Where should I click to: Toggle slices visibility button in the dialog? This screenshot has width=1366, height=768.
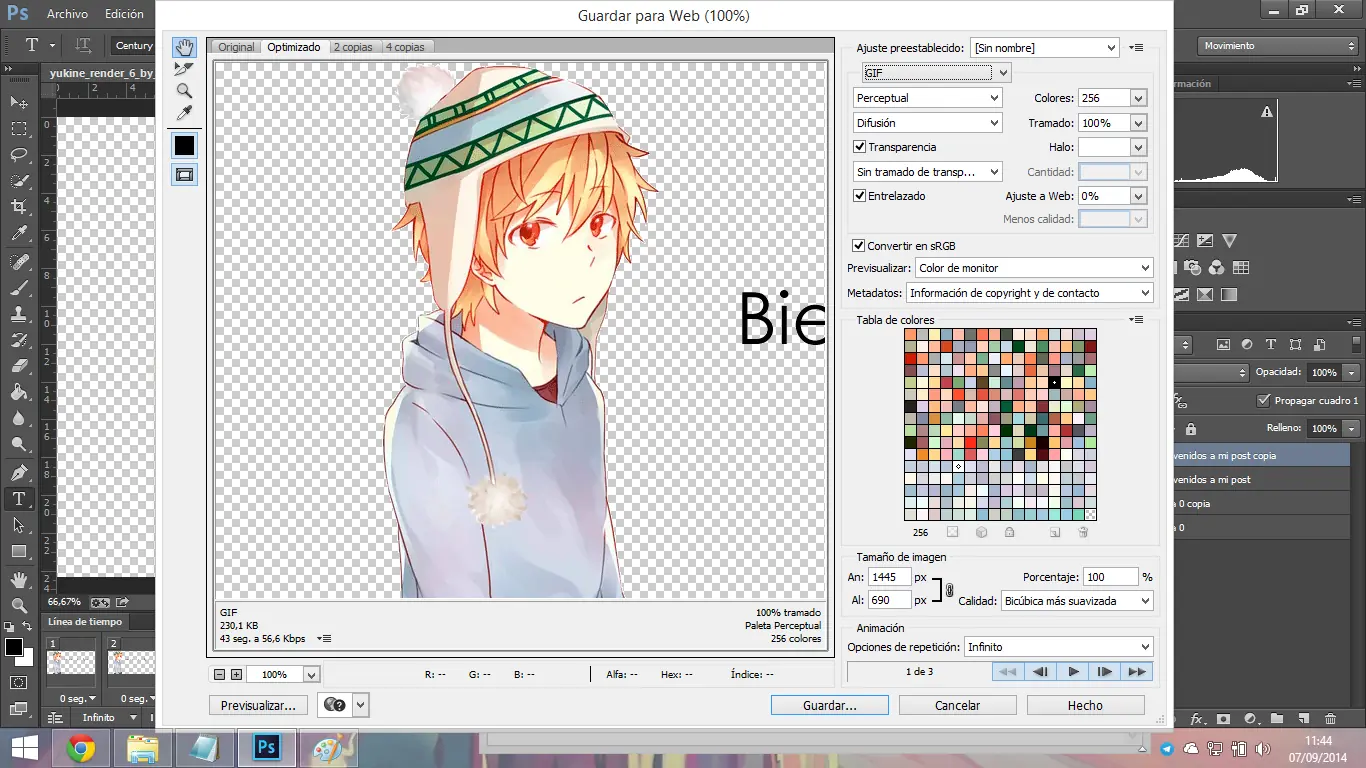(x=184, y=174)
